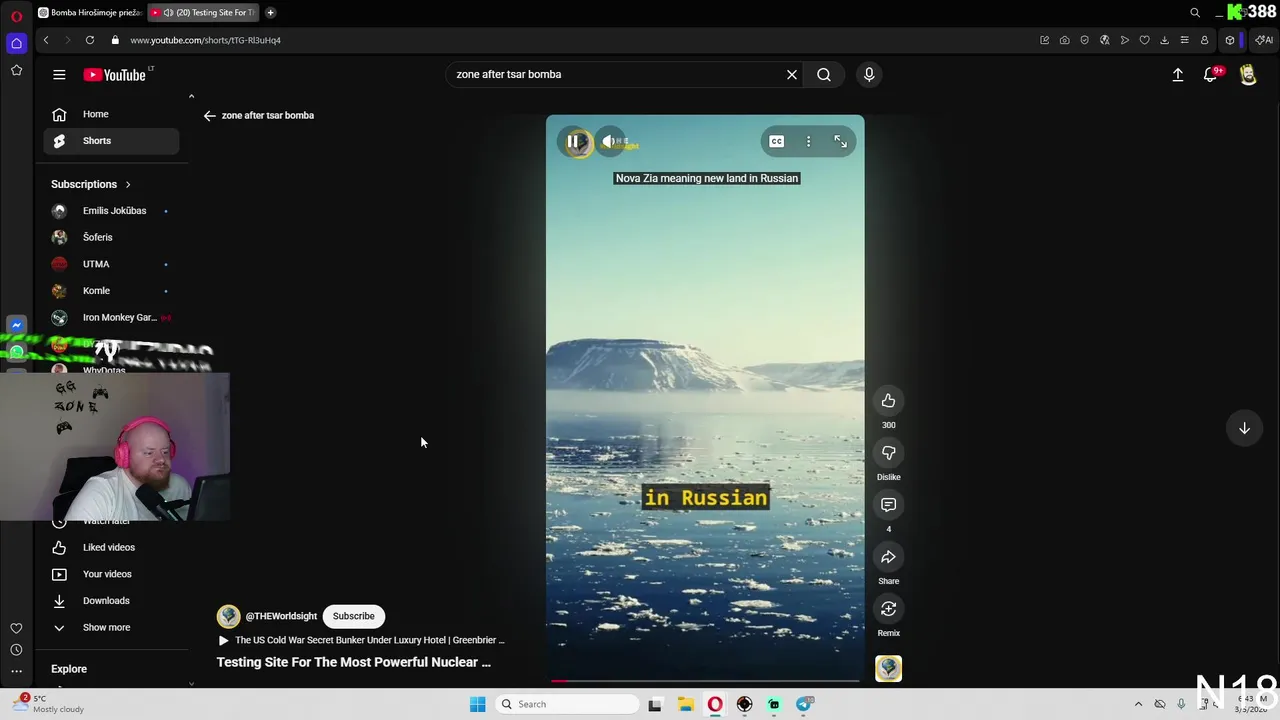Open the Explore section heading
The width and height of the screenshot is (1280, 720).
69,669
